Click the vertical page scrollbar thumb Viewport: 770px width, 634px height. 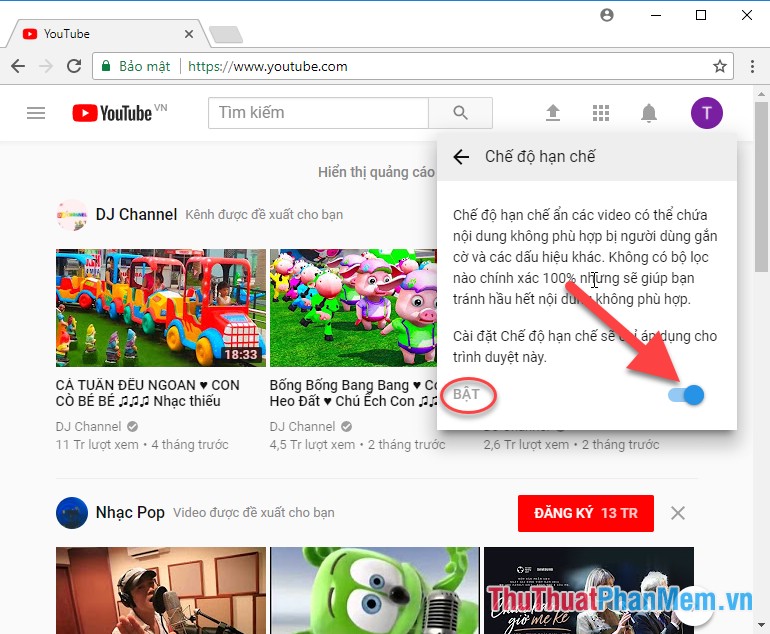tap(761, 187)
